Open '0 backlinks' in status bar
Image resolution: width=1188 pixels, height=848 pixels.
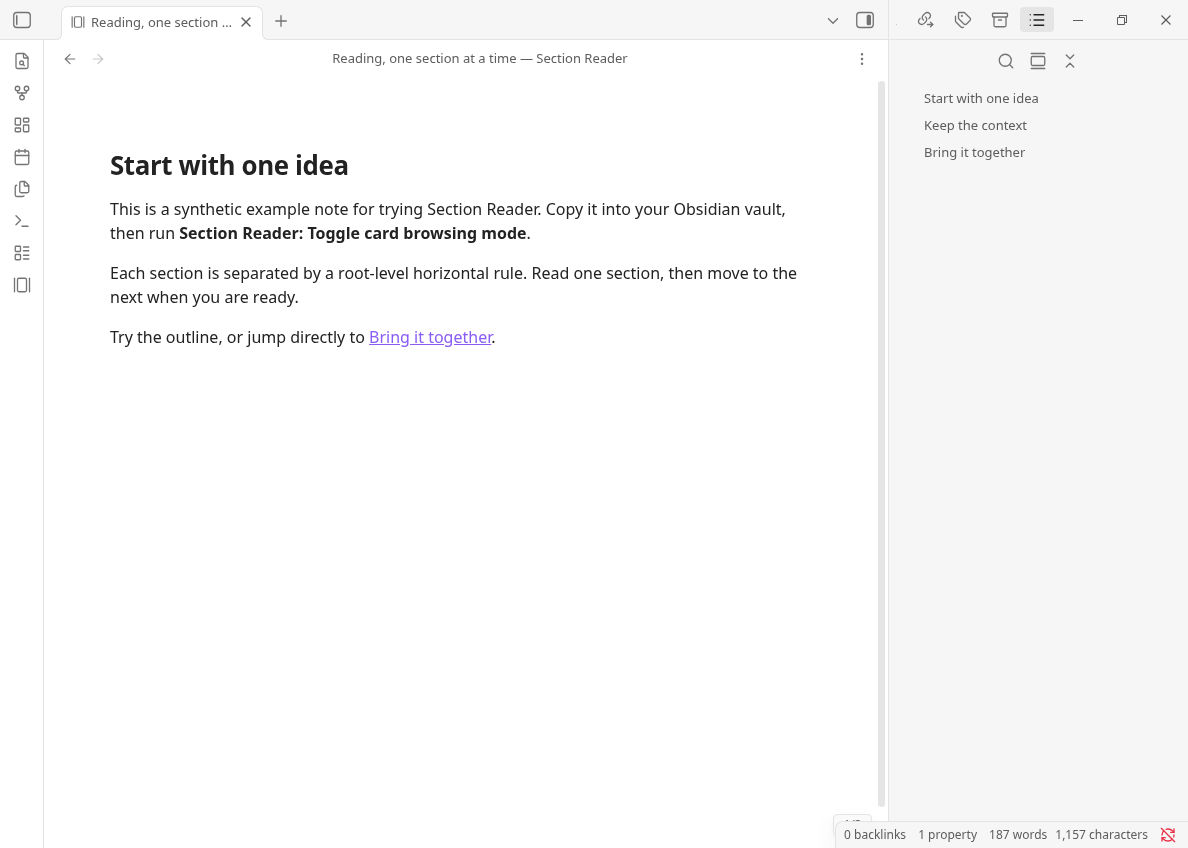coord(874,834)
